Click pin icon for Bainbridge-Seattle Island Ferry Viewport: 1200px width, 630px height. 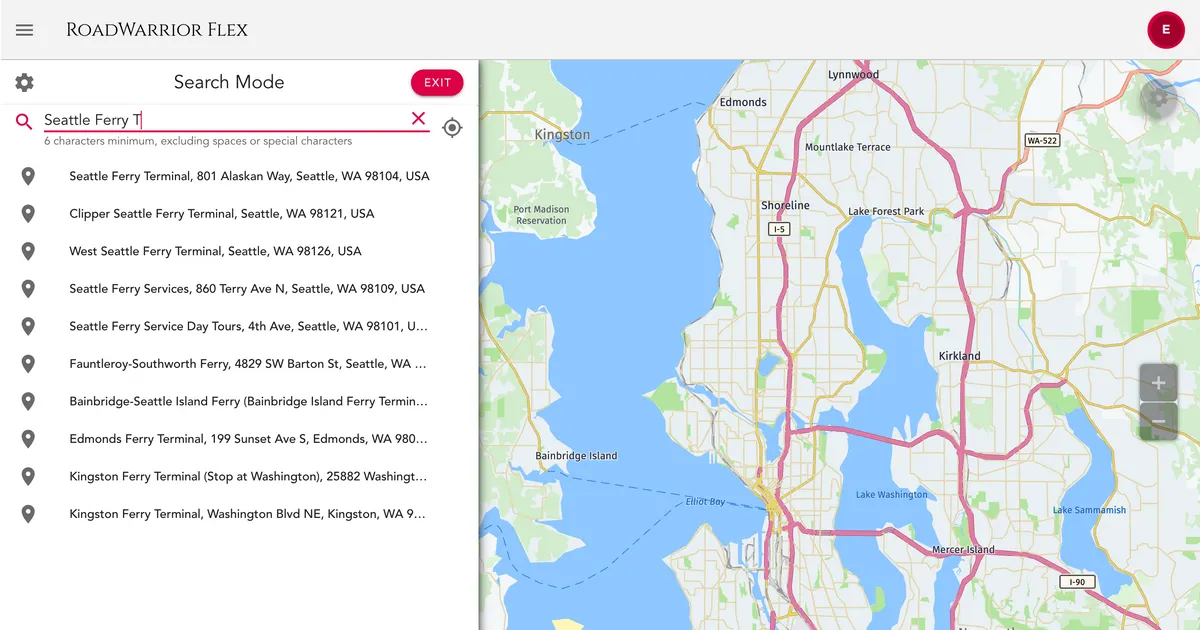28,401
